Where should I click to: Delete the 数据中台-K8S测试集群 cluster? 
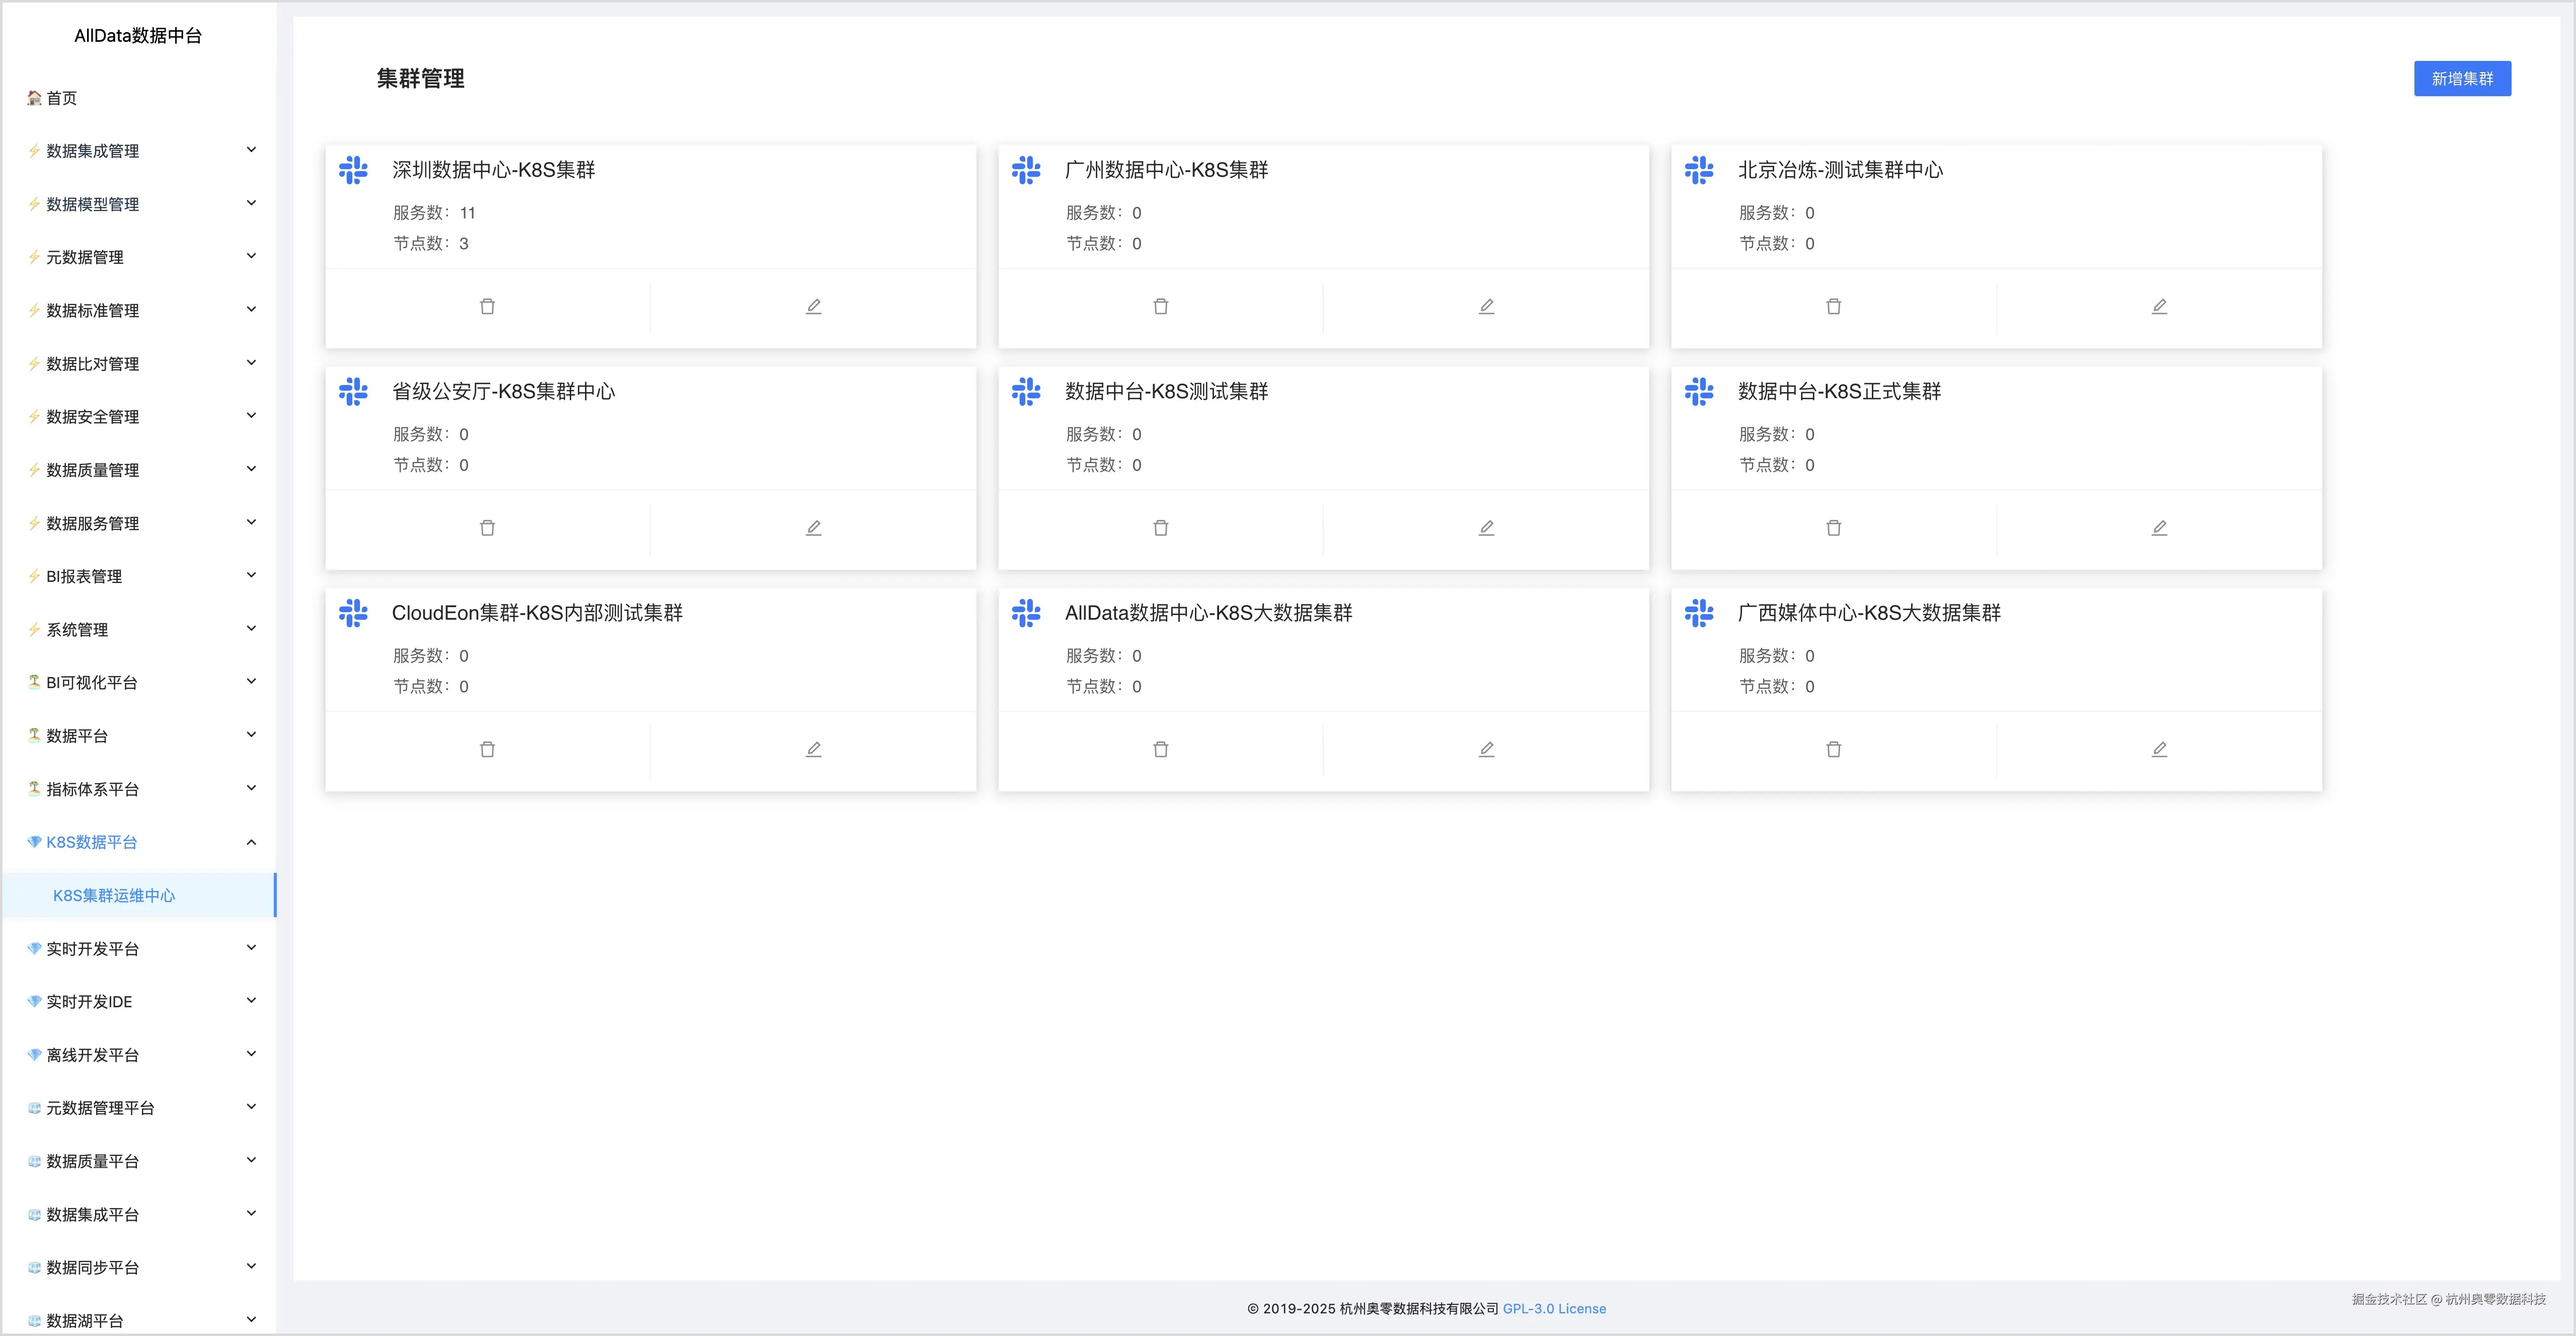(x=1160, y=527)
